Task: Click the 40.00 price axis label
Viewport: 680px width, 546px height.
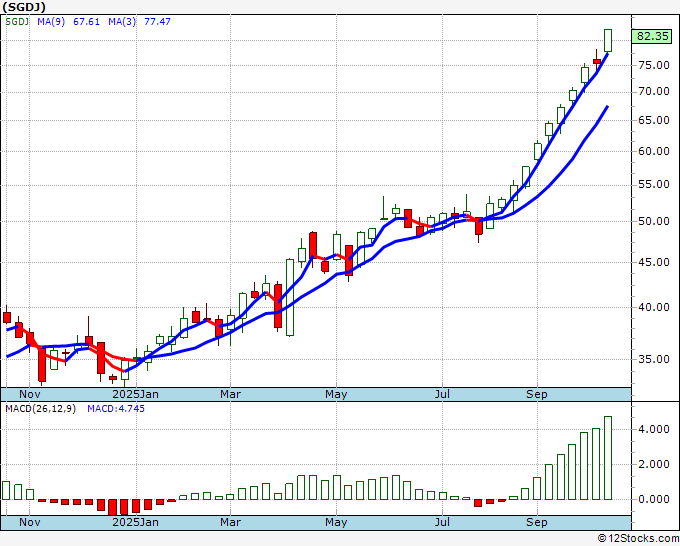Action: (654, 307)
